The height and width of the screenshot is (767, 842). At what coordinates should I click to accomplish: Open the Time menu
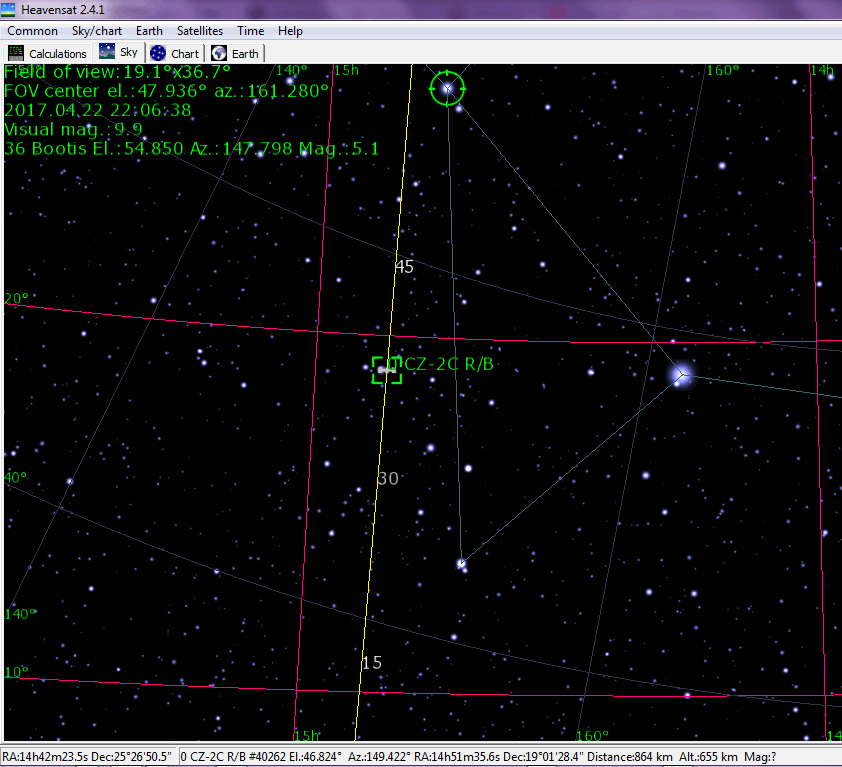pyautogui.click(x=250, y=31)
